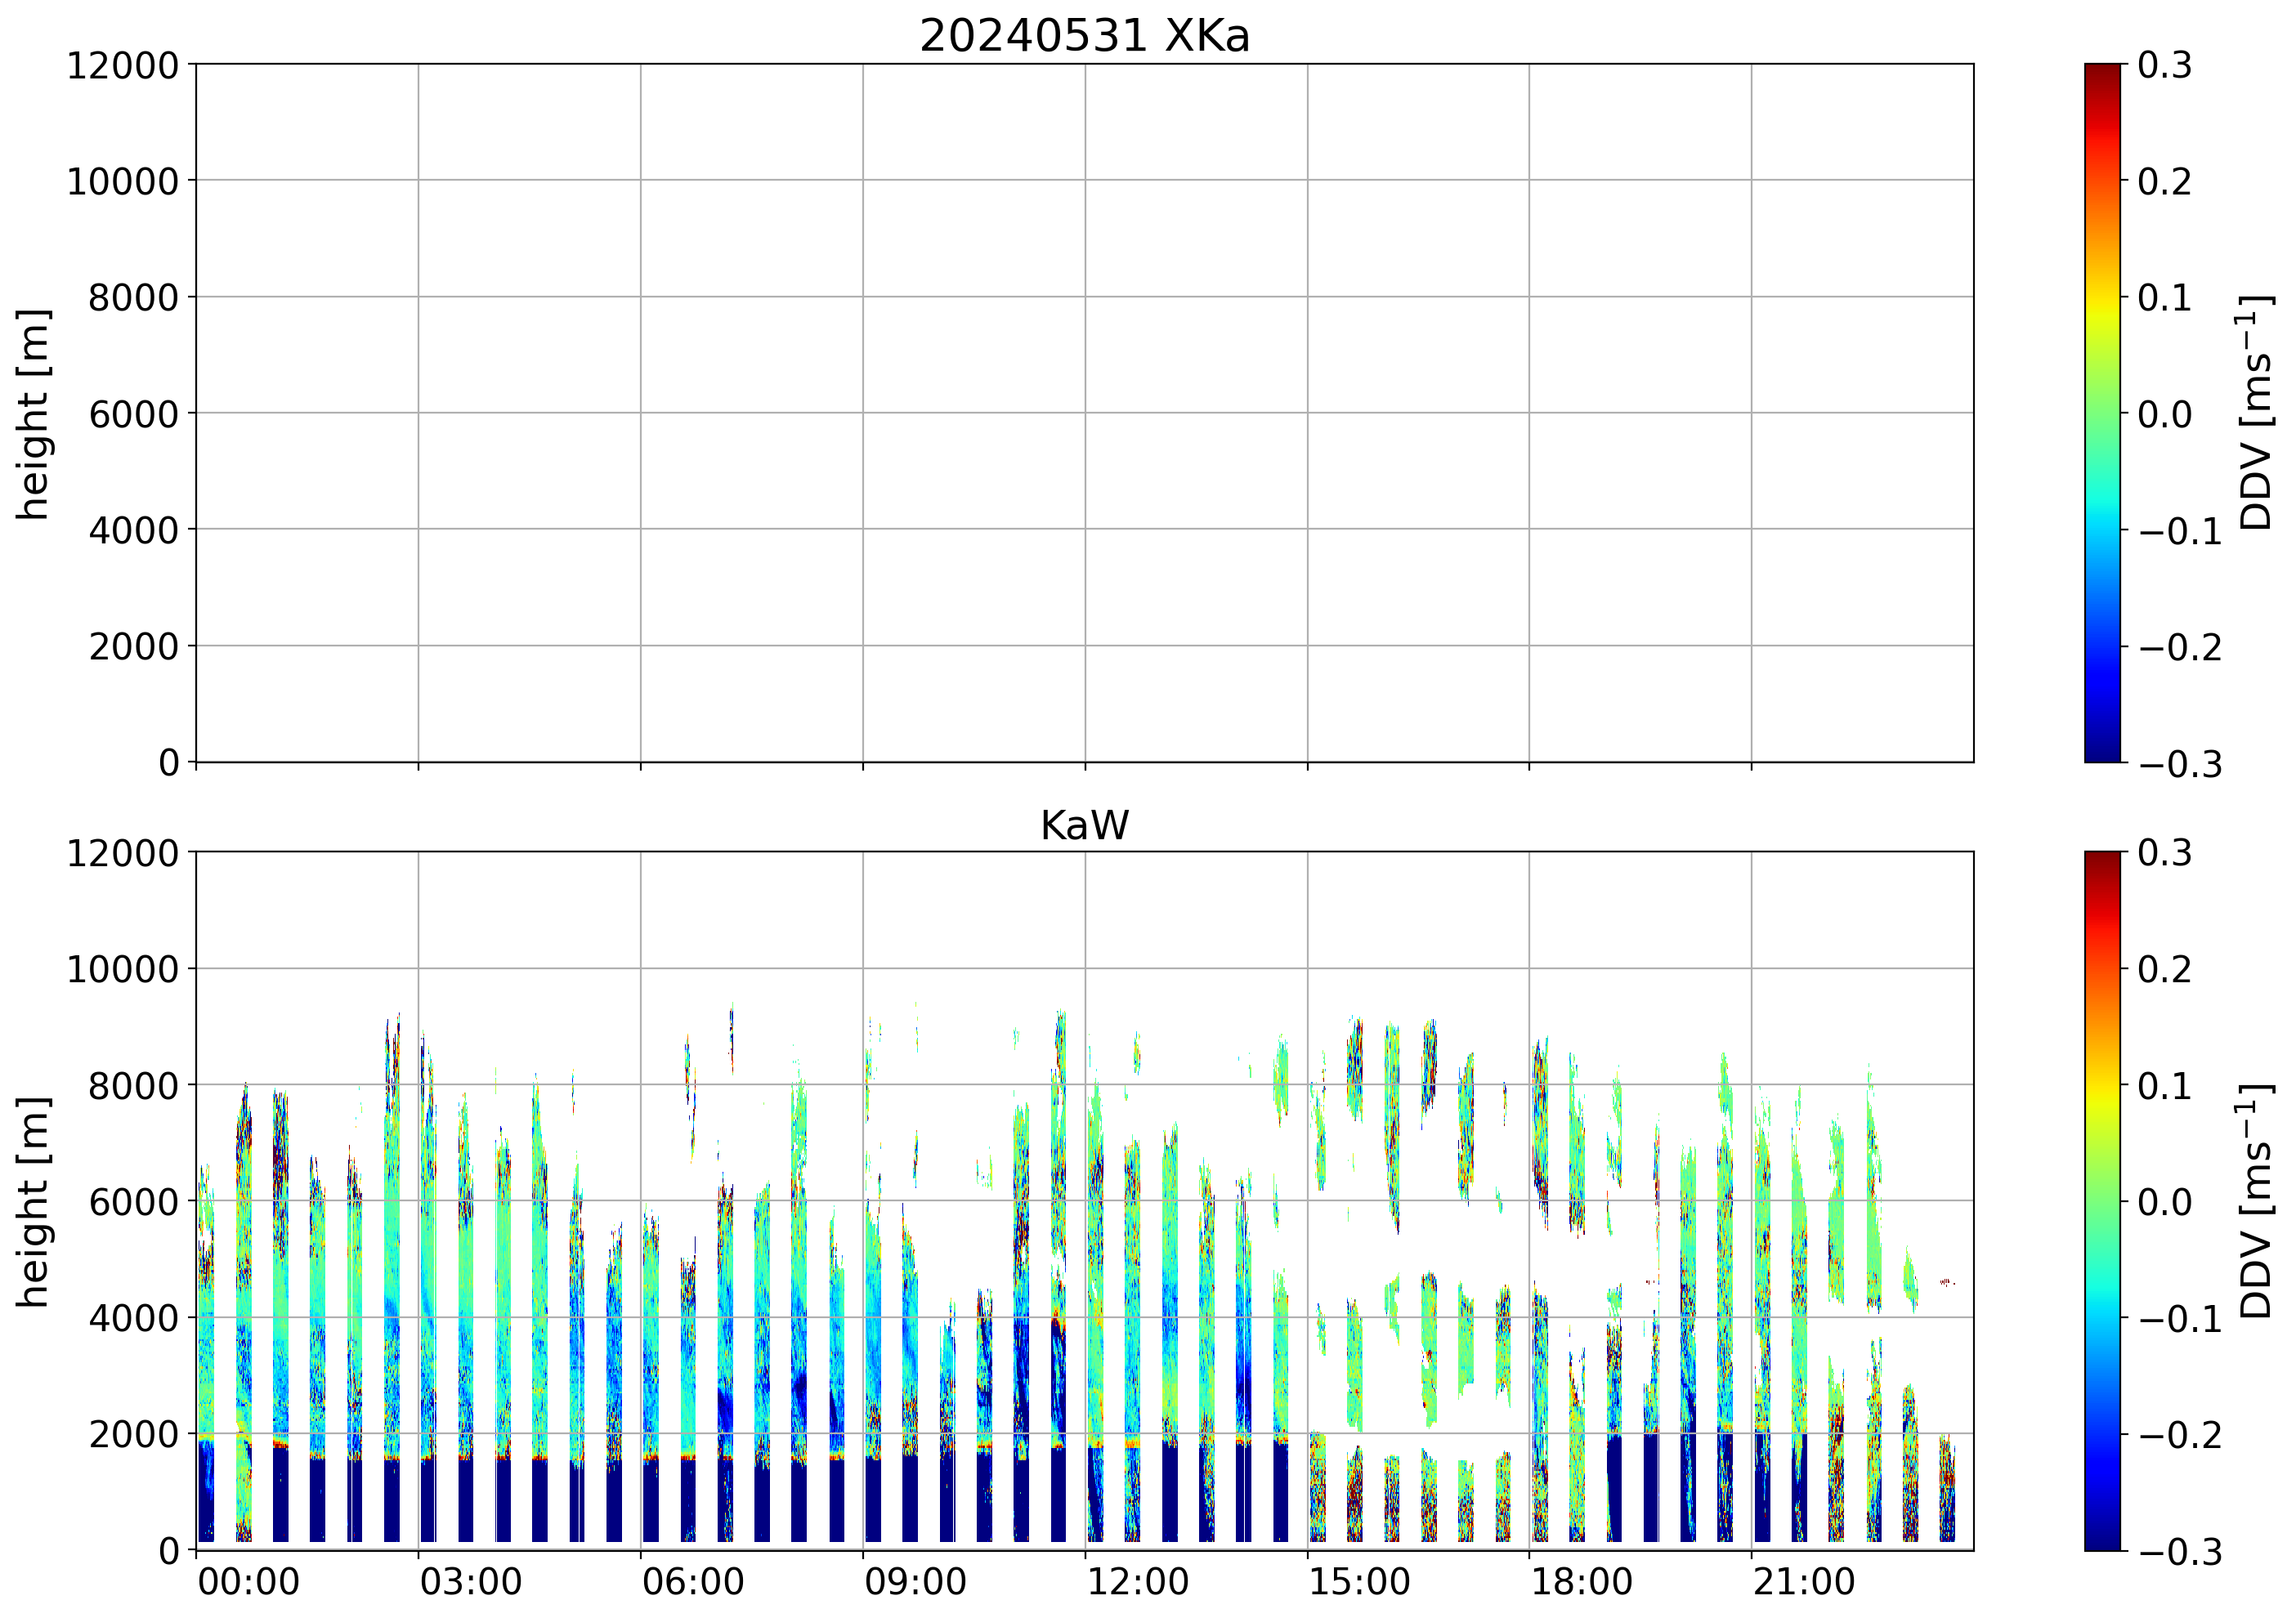
Task: Click the '20240531 XKa' plot title
Action: [1084, 37]
